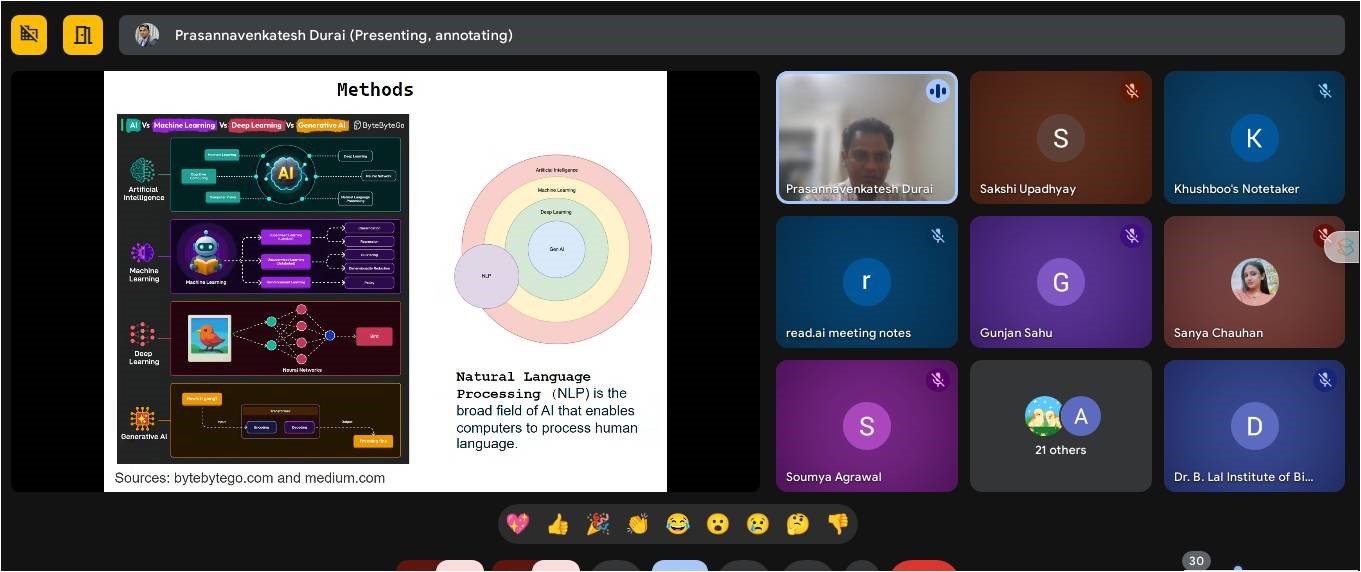
Task: Send the crying face reaction
Action: pyautogui.click(x=758, y=523)
